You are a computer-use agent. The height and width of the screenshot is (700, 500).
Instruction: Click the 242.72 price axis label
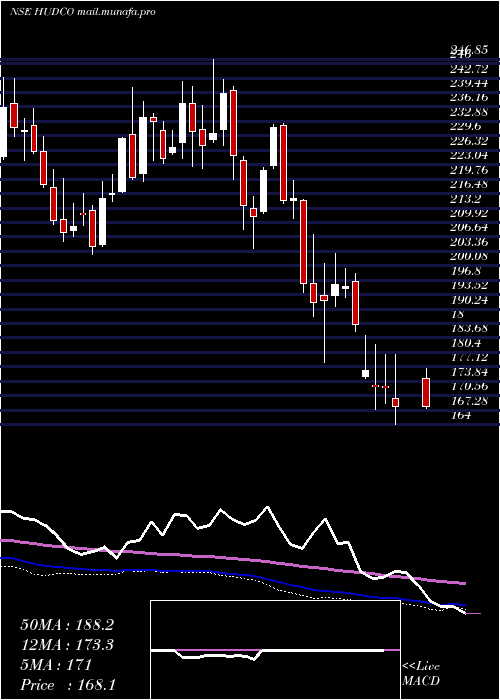(x=469, y=69)
